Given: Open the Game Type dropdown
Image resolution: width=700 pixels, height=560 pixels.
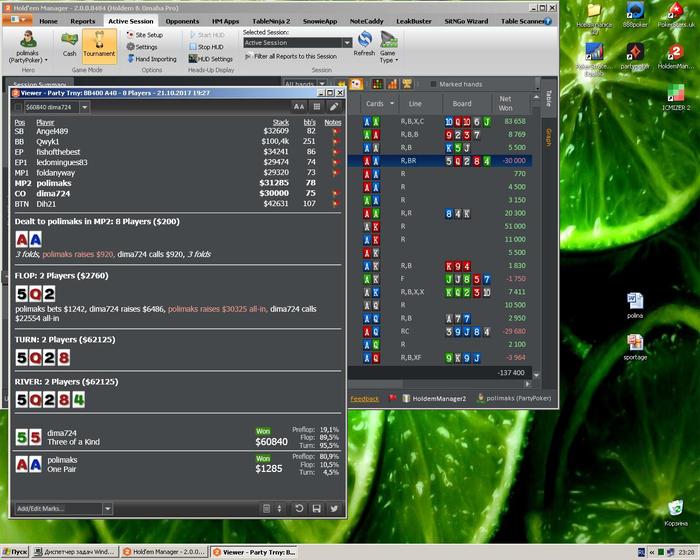Looking at the screenshot, I should click(389, 45).
